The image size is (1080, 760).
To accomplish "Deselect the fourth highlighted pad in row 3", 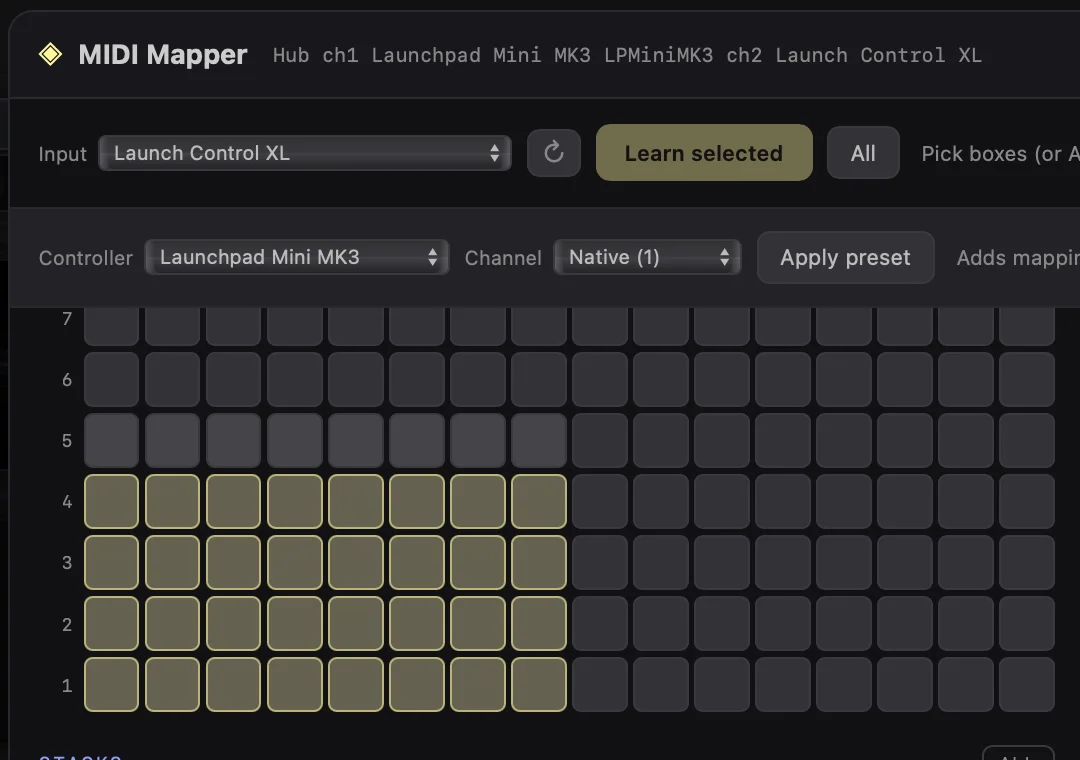I will pyautogui.click(x=295, y=563).
